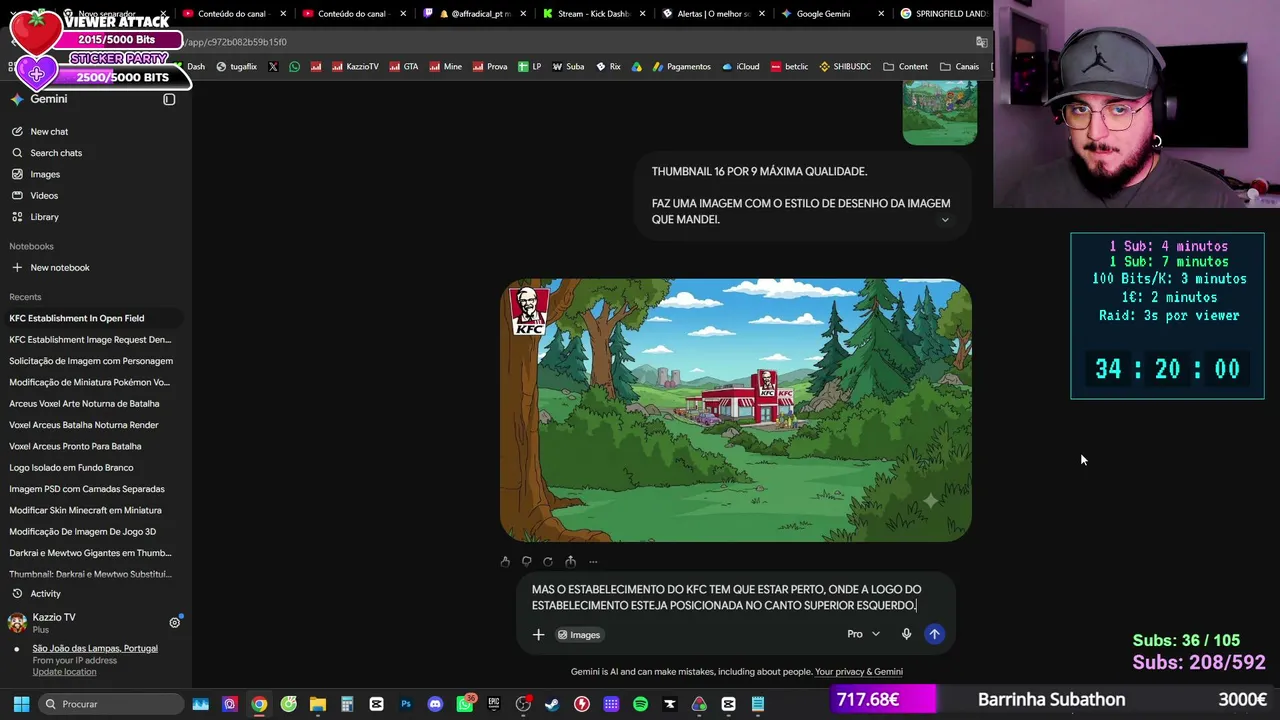Switch to the SPRINGFIELD LANDS tab

942,14
